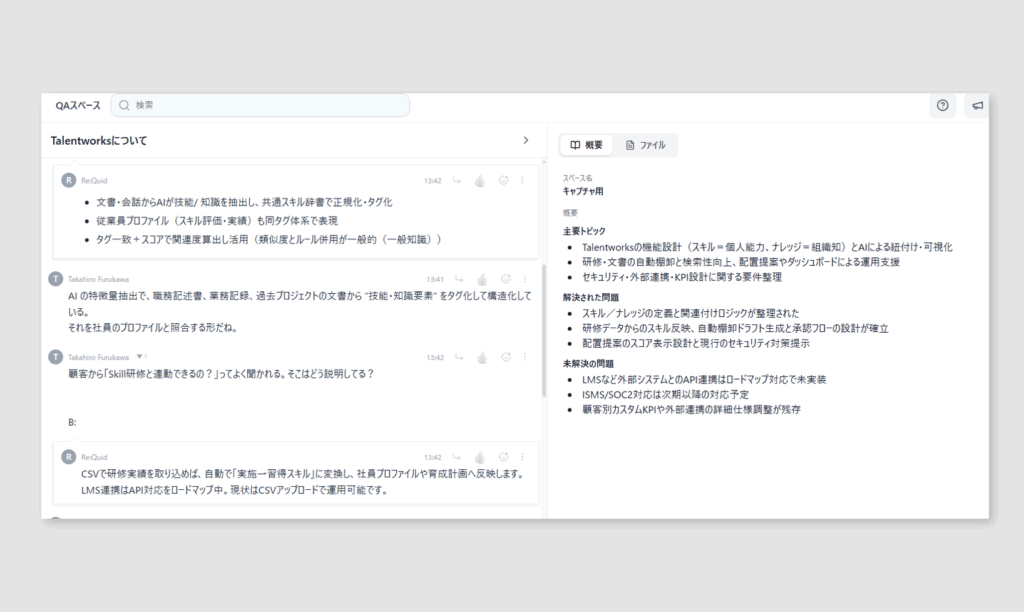Click Takahiro Furukawa's avatar on 13:41 message

pyautogui.click(x=56, y=279)
